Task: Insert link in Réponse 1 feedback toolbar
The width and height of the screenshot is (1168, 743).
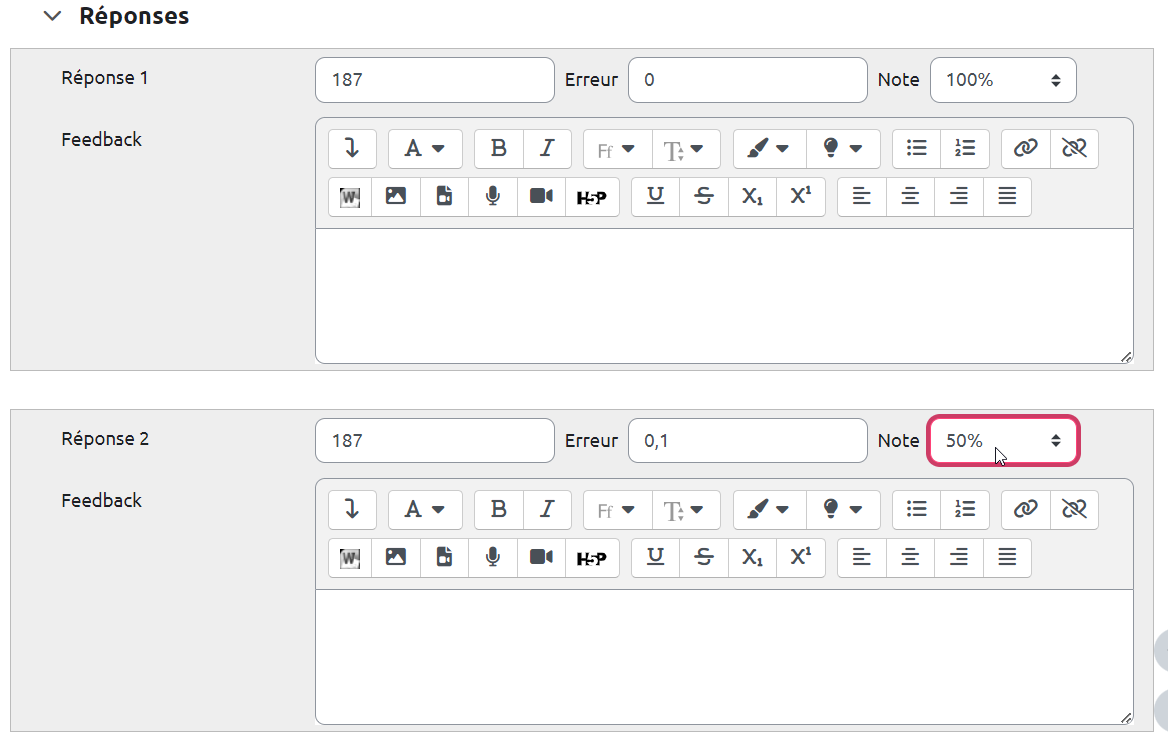Action: coord(1025,149)
